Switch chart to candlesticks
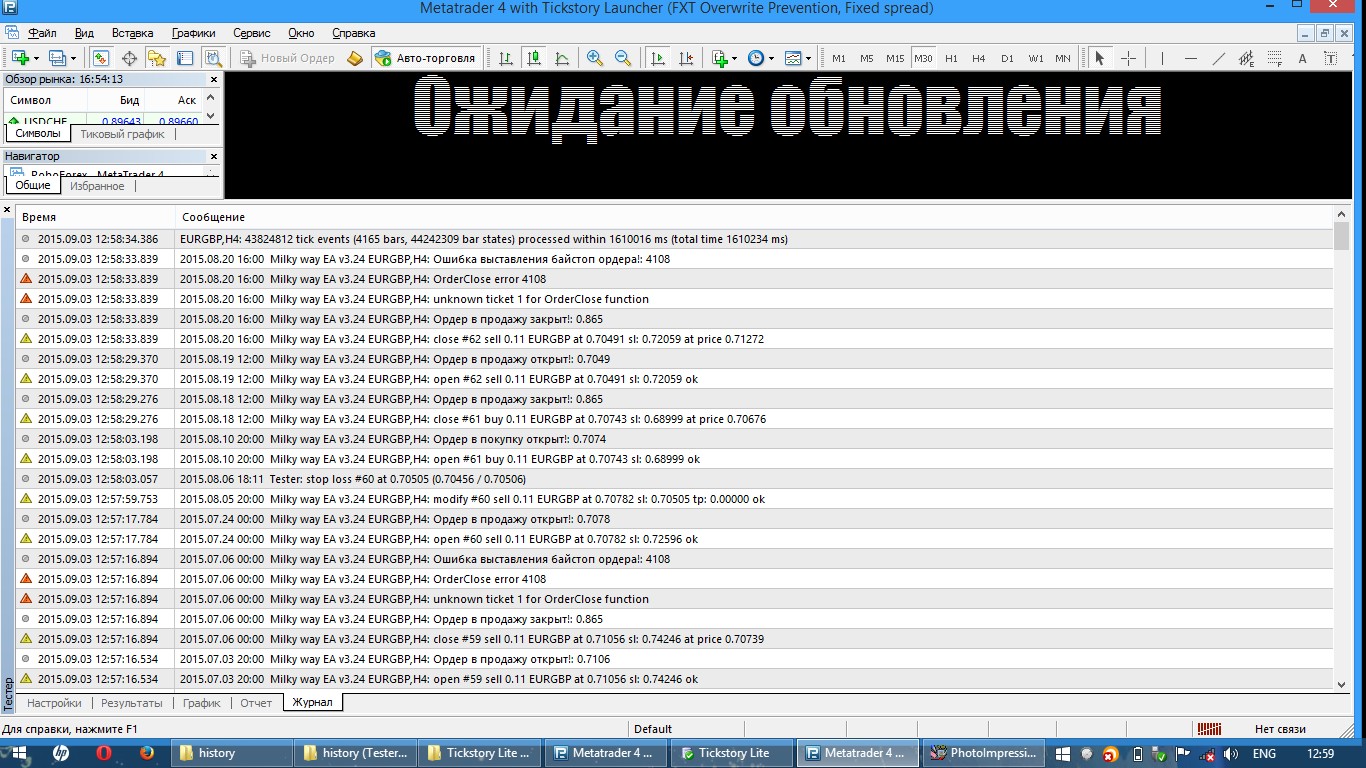This screenshot has width=1366, height=768. coord(534,58)
